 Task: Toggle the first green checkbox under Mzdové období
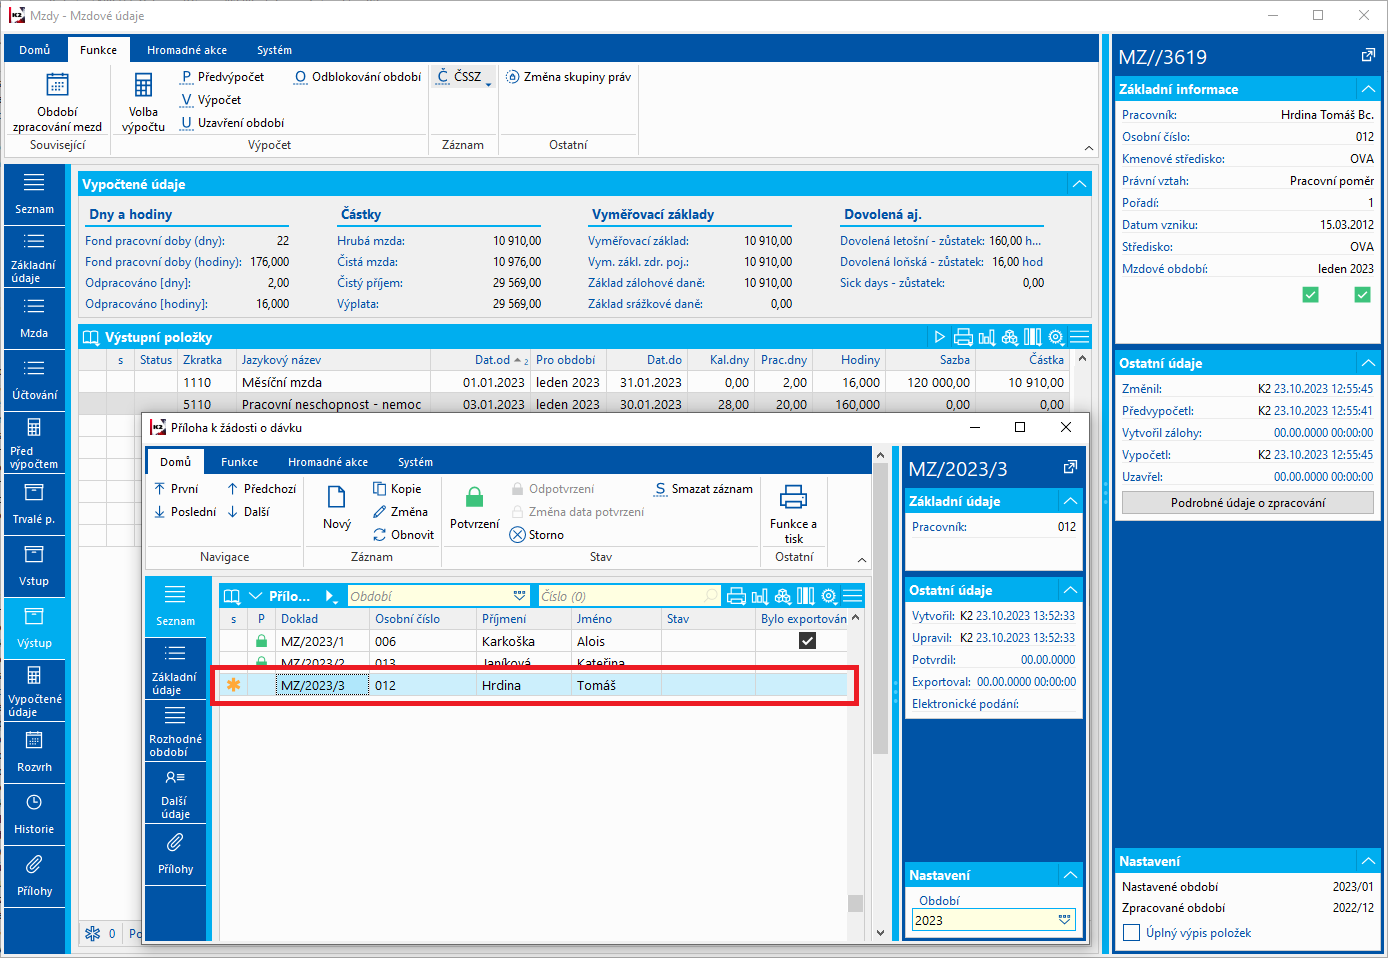click(x=1310, y=294)
